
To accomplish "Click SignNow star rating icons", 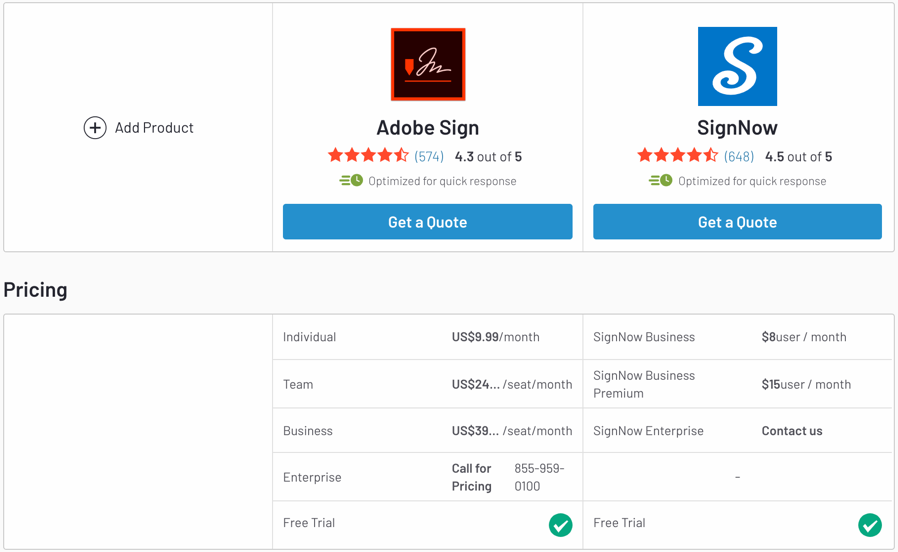I will 678,156.
